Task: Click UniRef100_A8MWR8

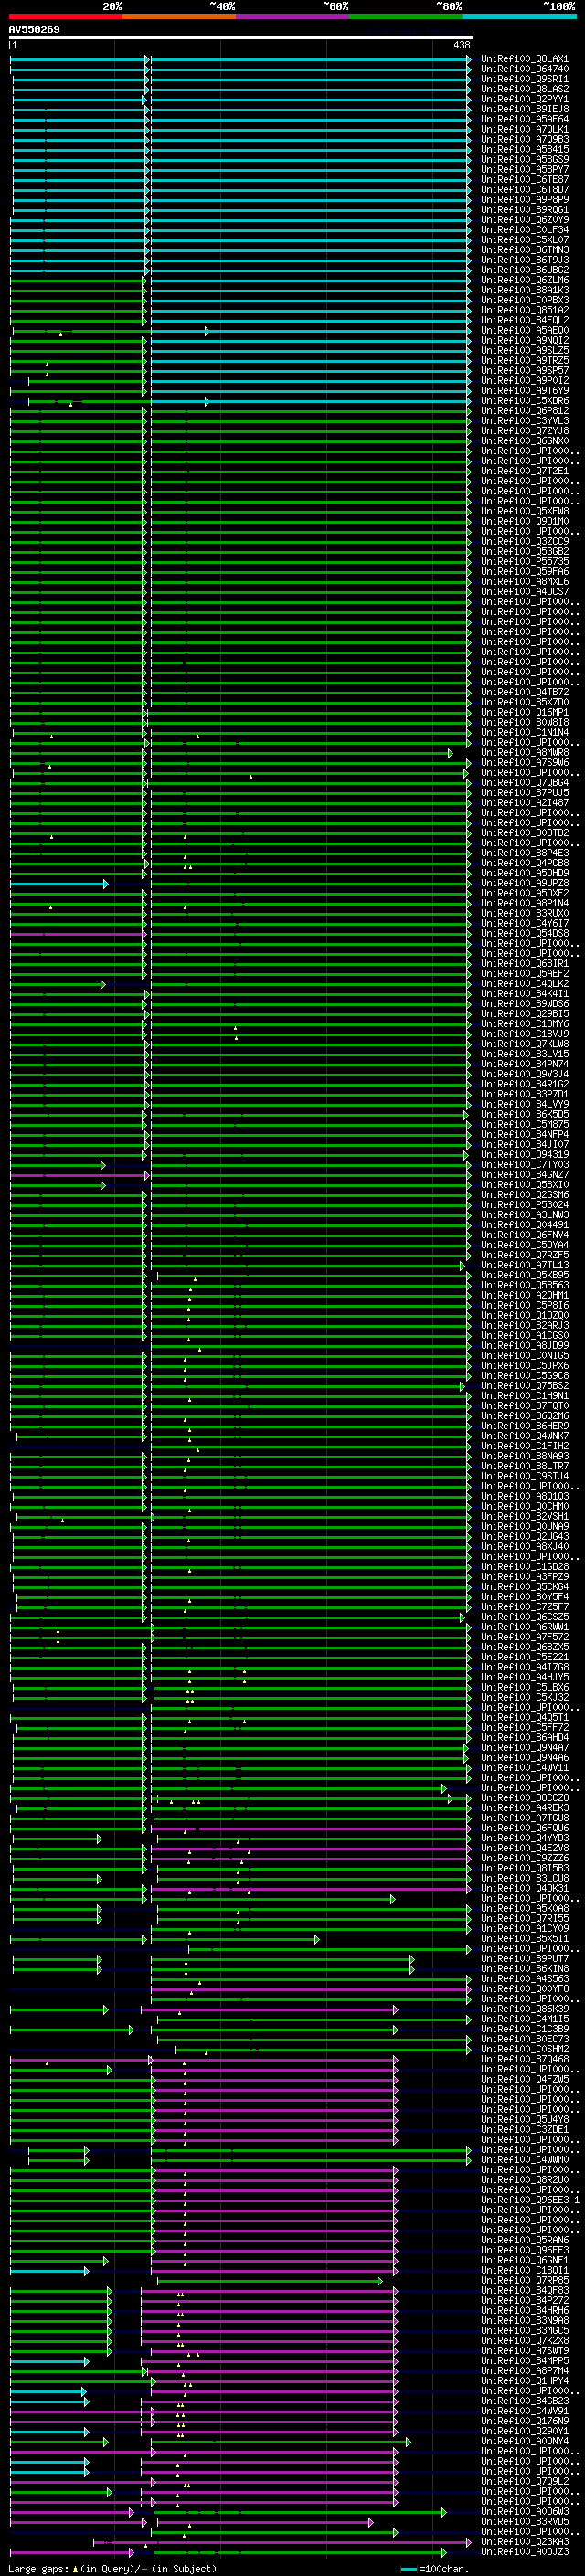Action: click(524, 752)
